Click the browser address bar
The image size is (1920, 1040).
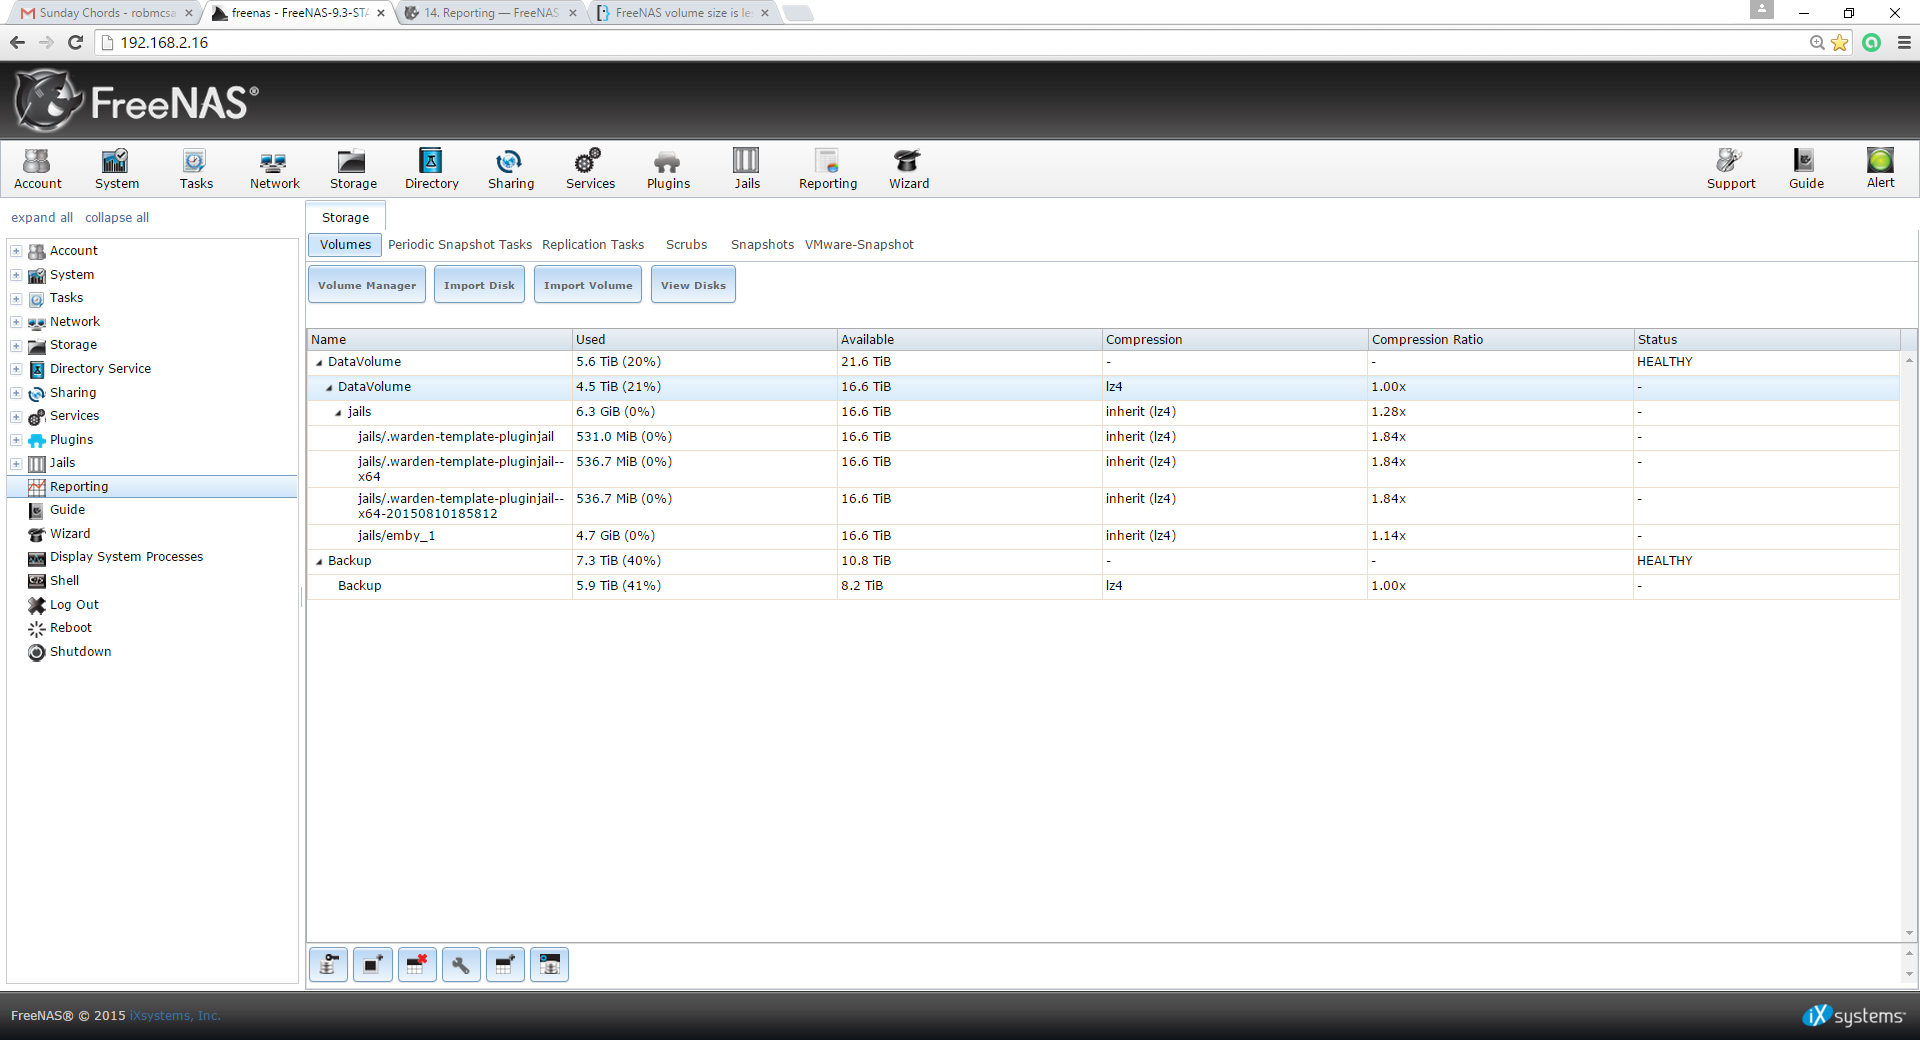(x=950, y=42)
